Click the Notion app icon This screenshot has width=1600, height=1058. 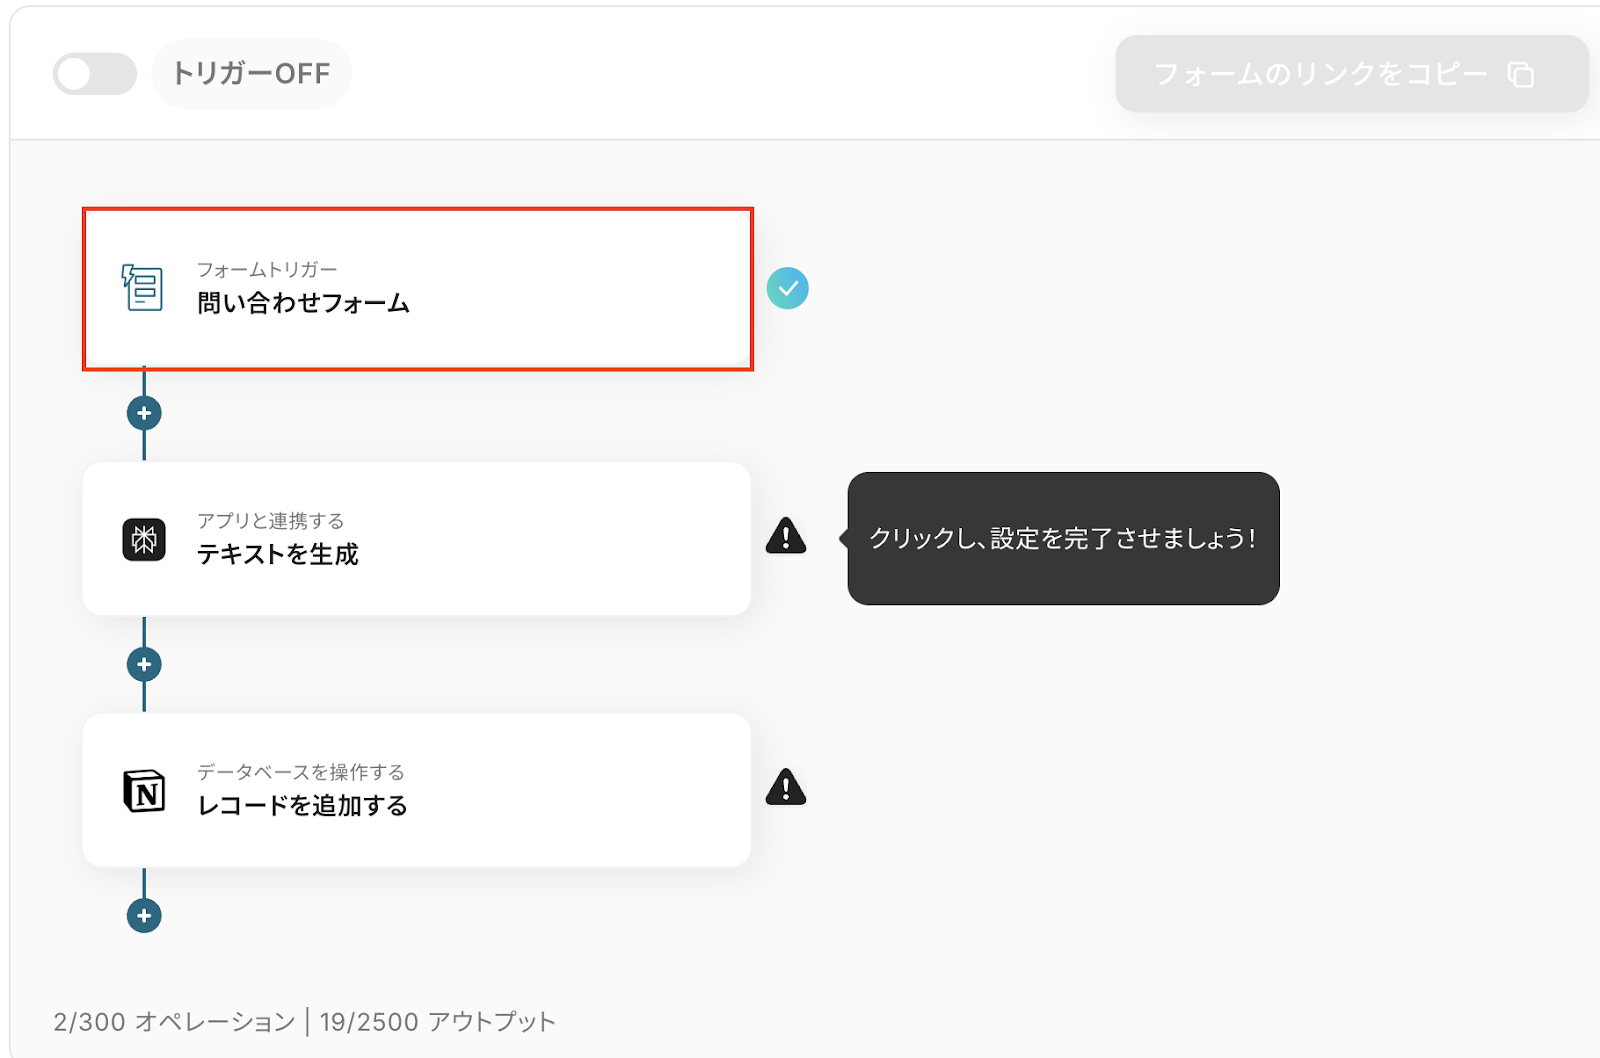click(x=144, y=791)
